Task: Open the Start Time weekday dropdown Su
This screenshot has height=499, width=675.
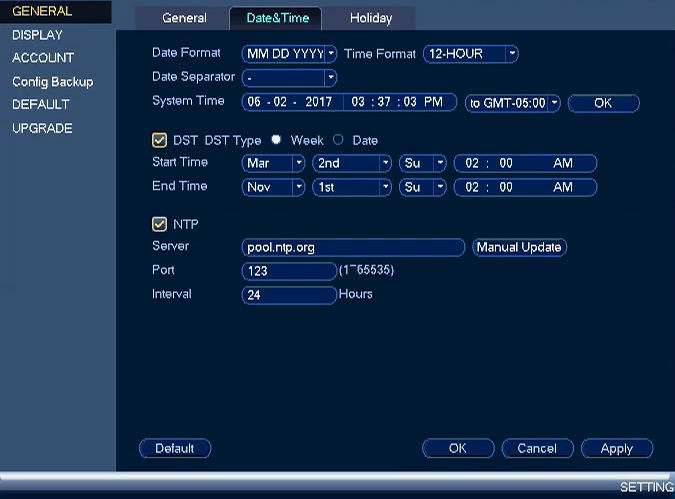Action: point(423,163)
